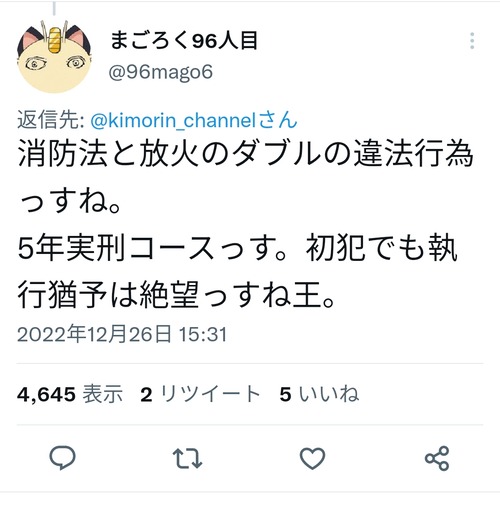Image resolution: width=500 pixels, height=507 pixels.
Task: Click the tweet line starting with 5年実刑コース
Action: 238,248
